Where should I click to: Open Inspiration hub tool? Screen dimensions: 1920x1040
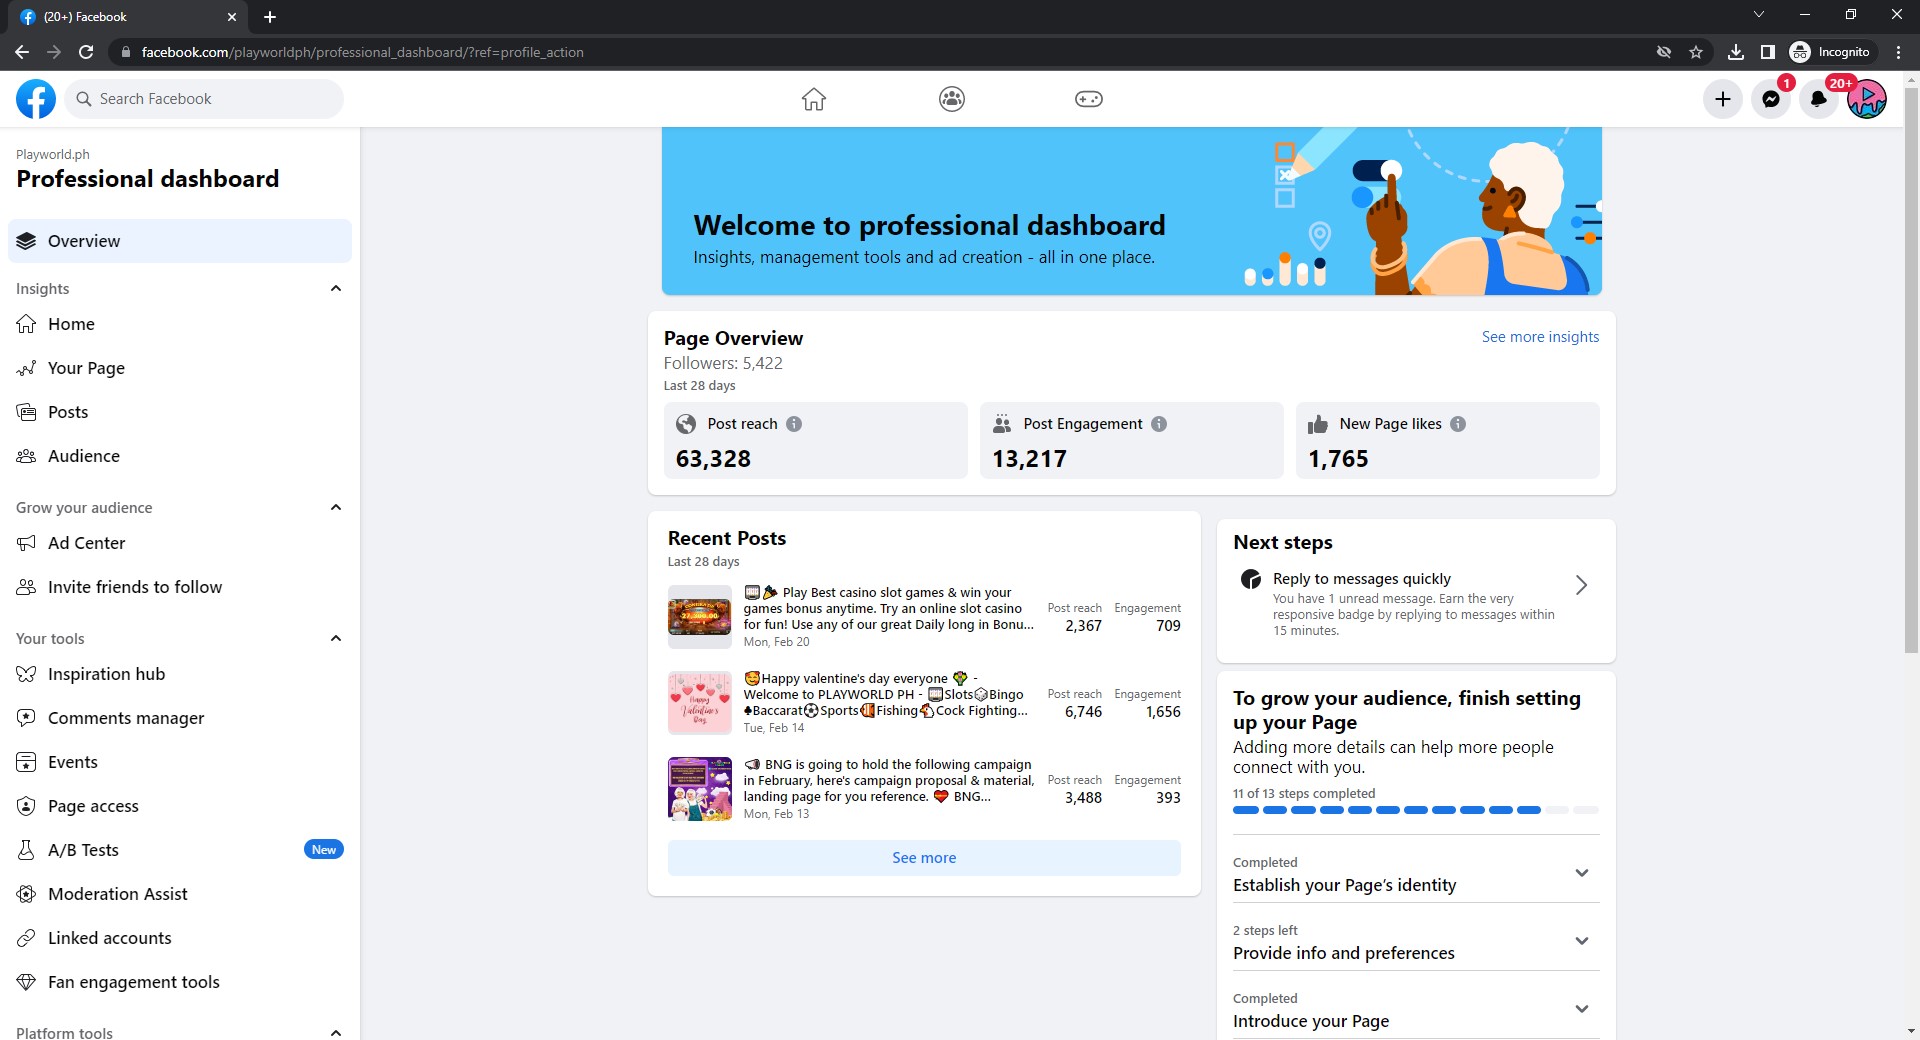pos(180,674)
